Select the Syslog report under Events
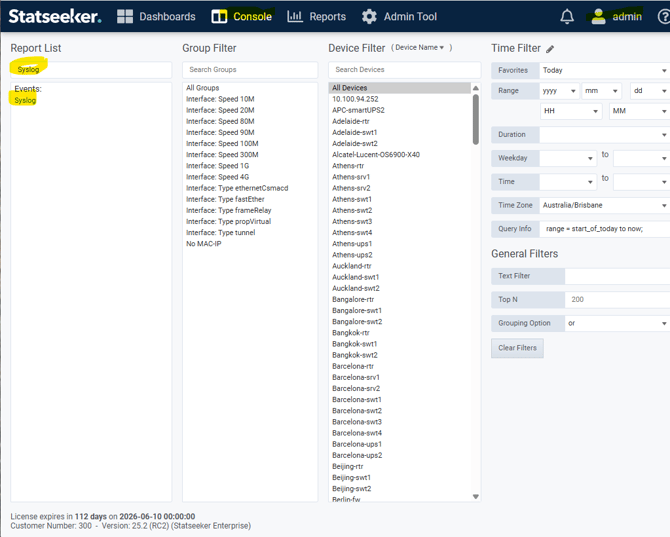This screenshot has height=537, width=670. point(25,101)
